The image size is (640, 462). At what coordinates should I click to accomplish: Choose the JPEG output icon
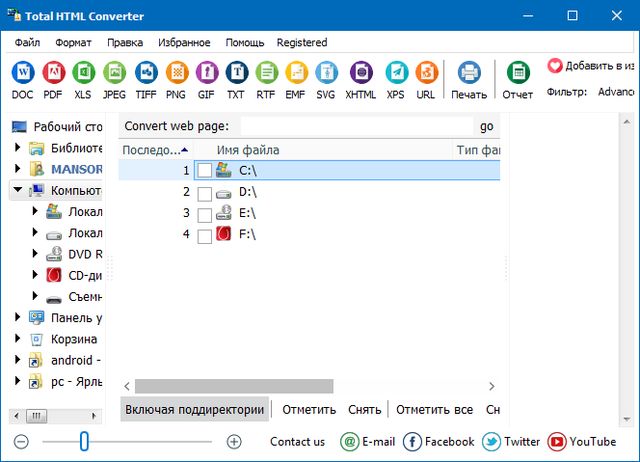tap(115, 73)
